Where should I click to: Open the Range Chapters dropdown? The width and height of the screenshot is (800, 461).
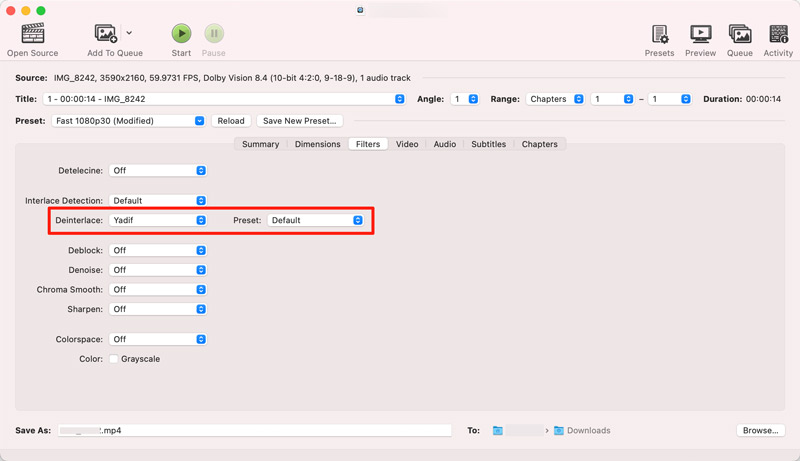(x=555, y=99)
